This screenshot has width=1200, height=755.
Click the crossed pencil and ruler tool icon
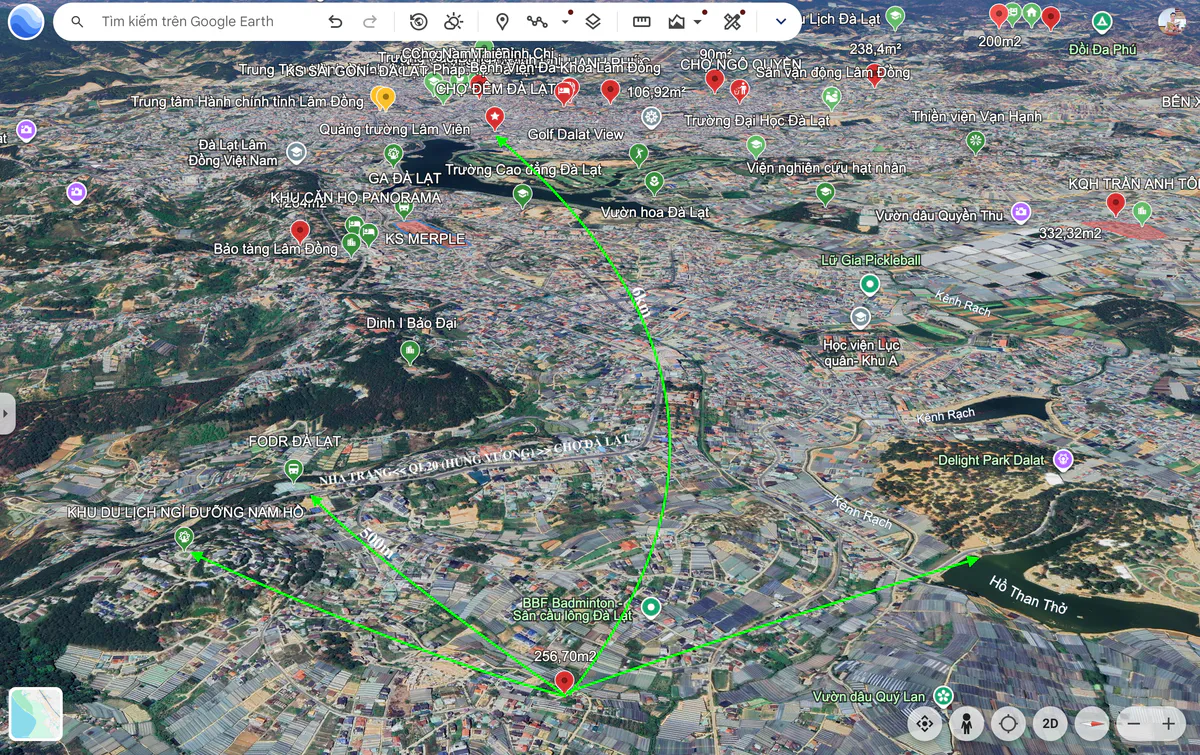[732, 21]
